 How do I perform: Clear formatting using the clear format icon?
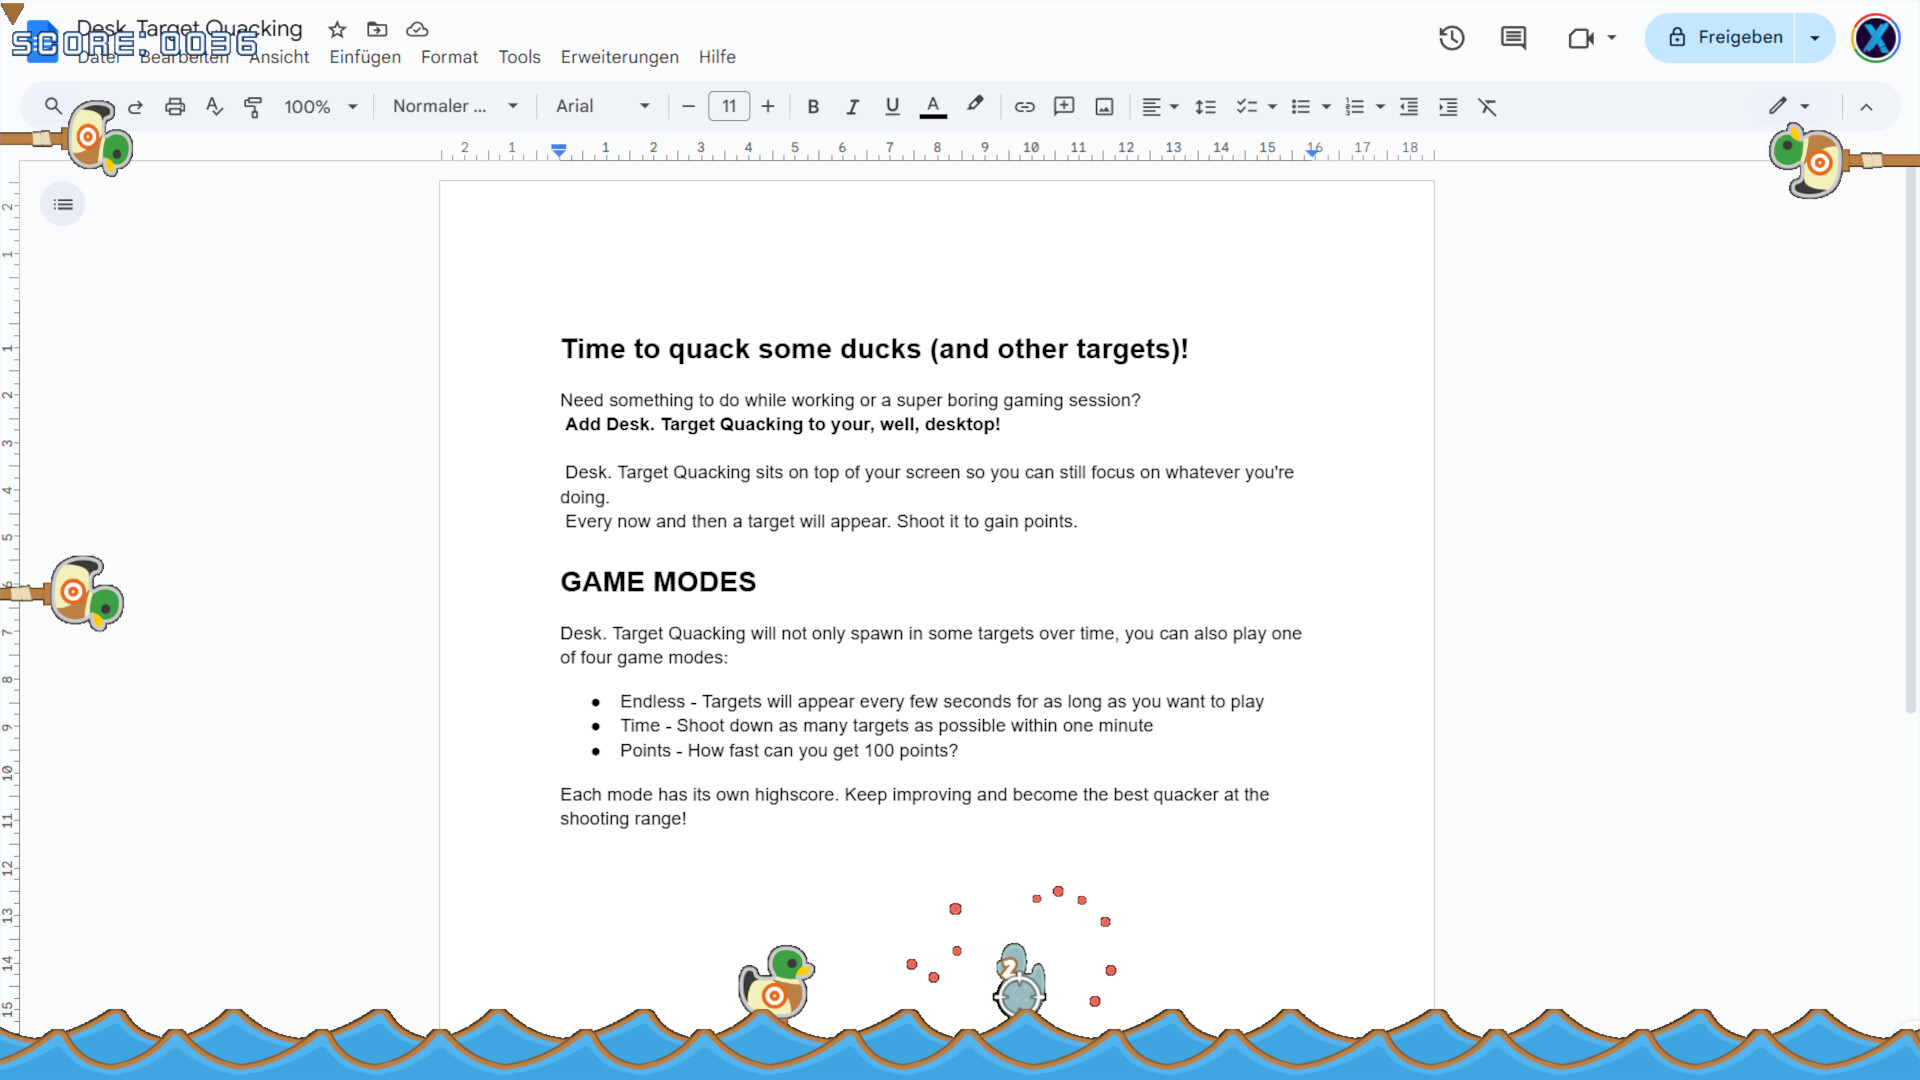pos(1488,106)
